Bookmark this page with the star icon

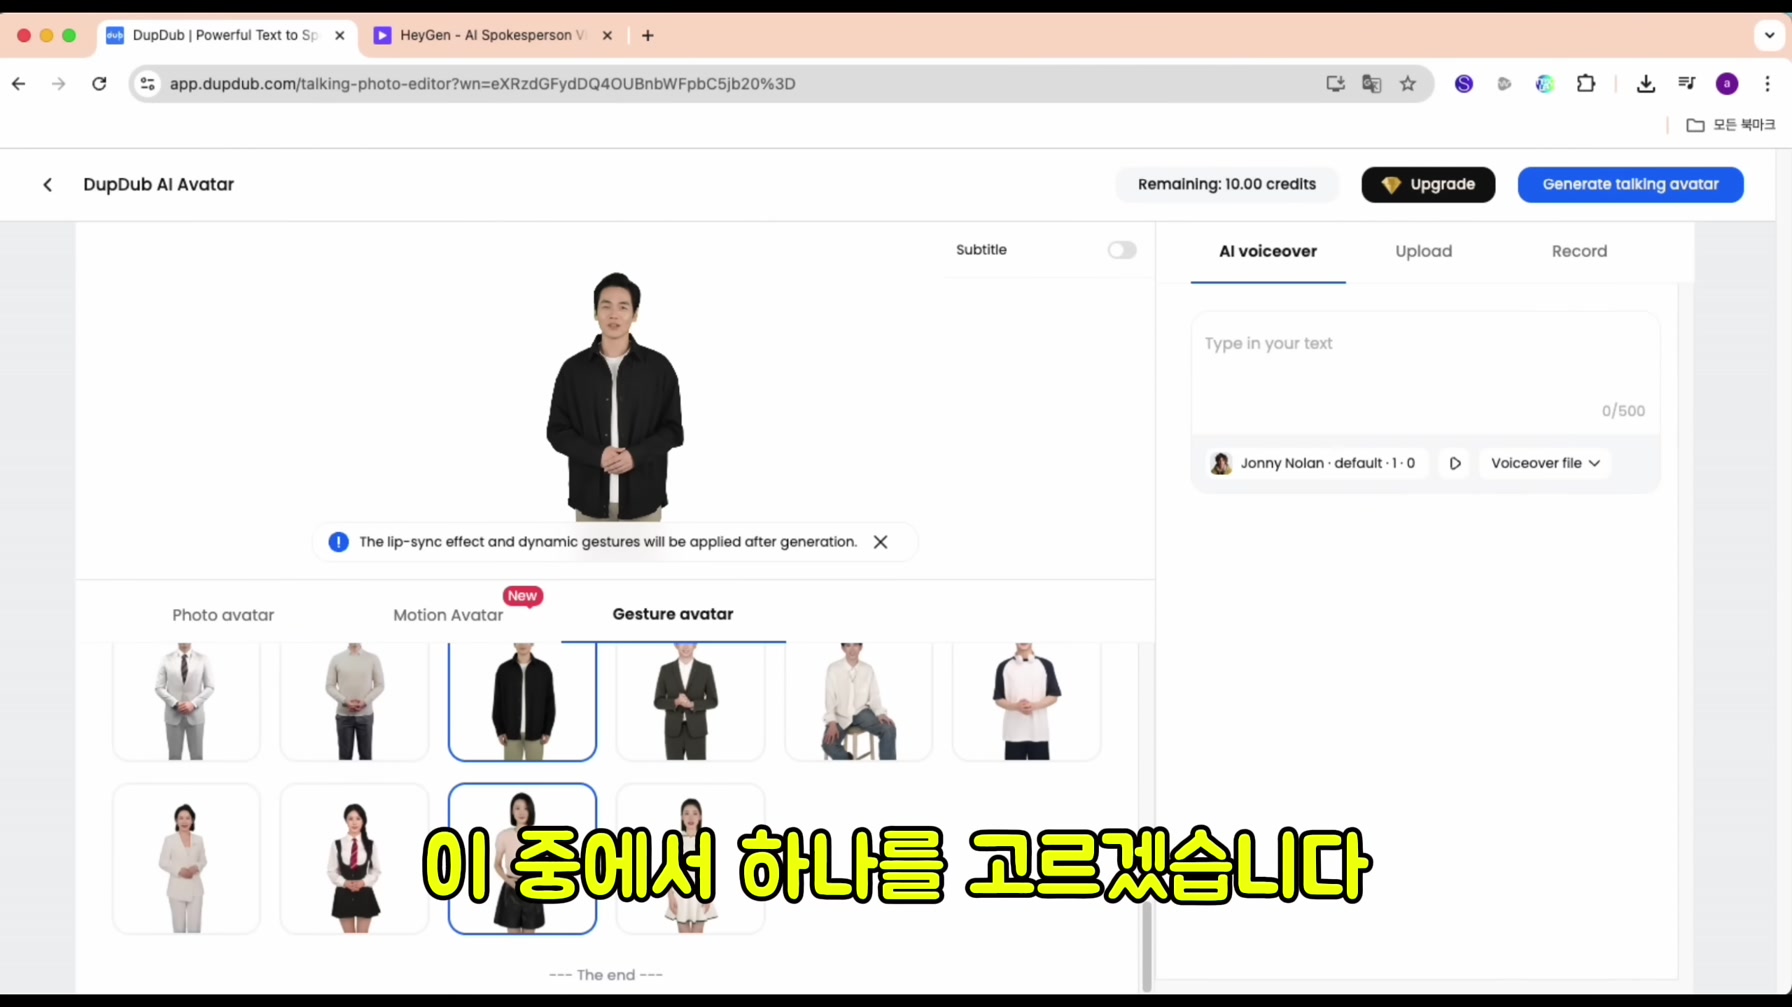tap(1408, 84)
